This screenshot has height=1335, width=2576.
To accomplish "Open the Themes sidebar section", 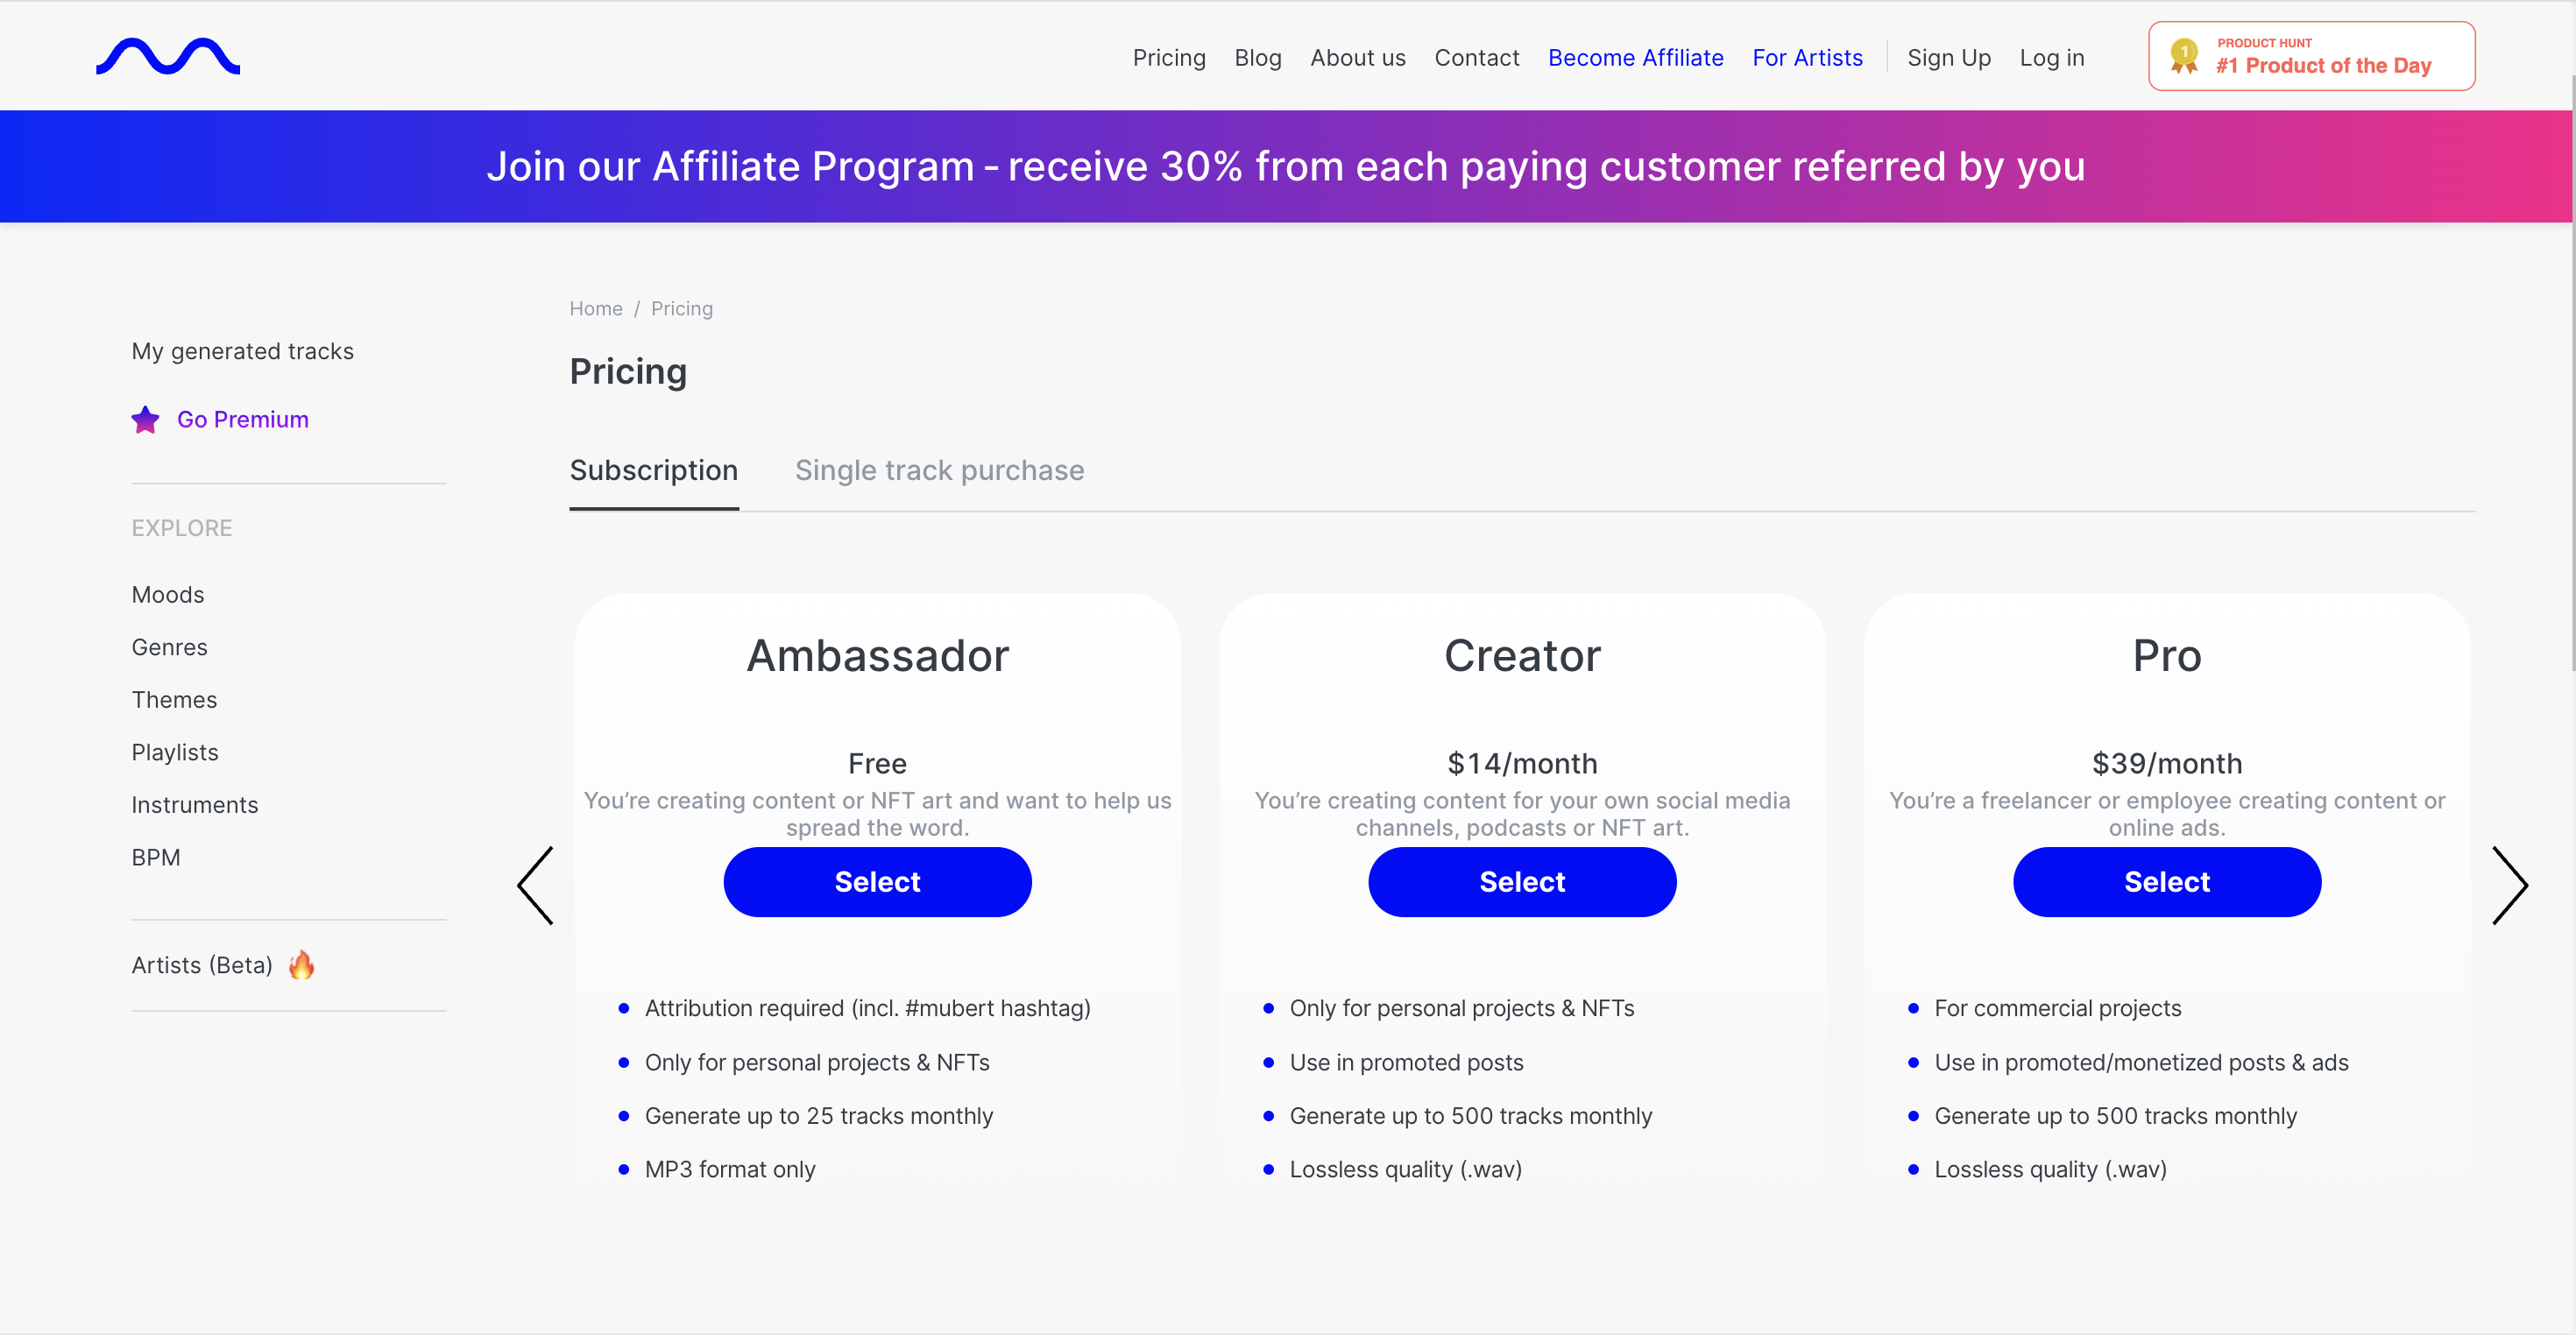I will tap(173, 698).
